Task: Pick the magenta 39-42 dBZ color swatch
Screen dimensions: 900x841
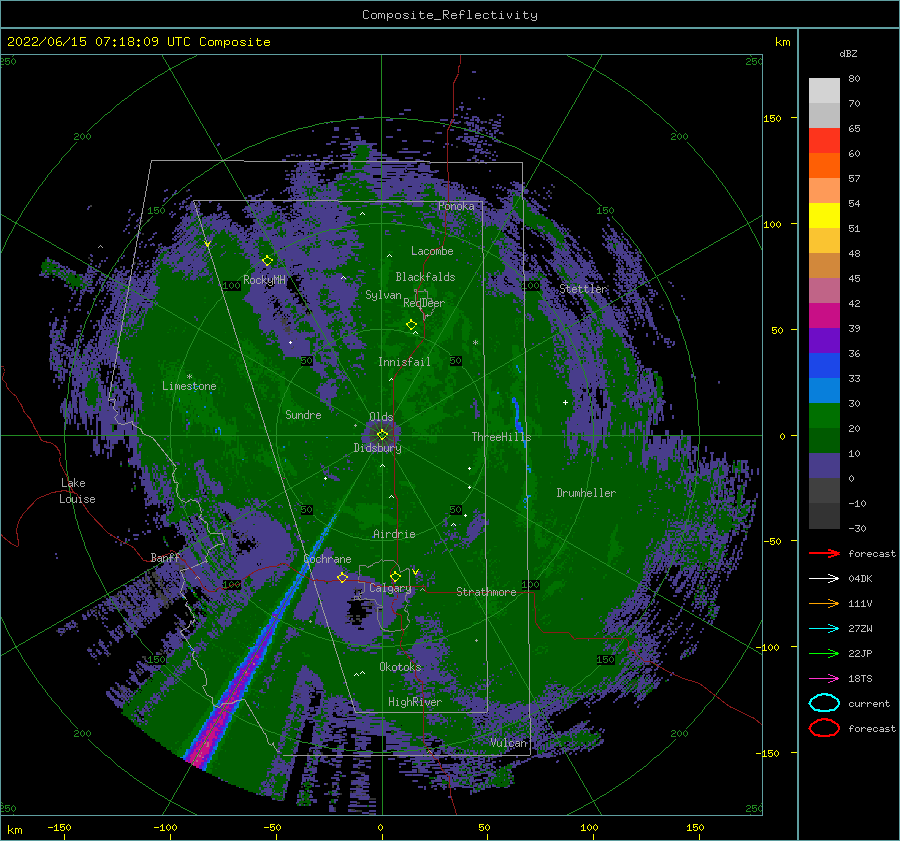Action: coord(824,316)
